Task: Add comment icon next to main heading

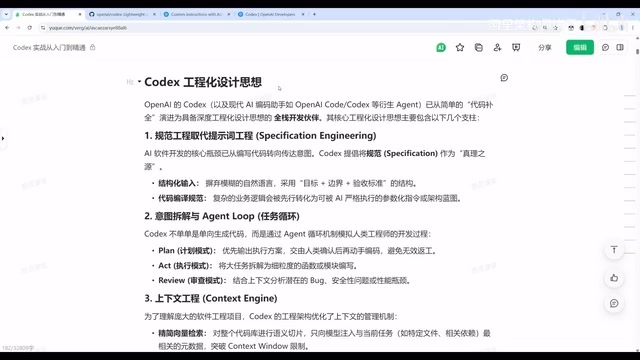Action: point(504,78)
